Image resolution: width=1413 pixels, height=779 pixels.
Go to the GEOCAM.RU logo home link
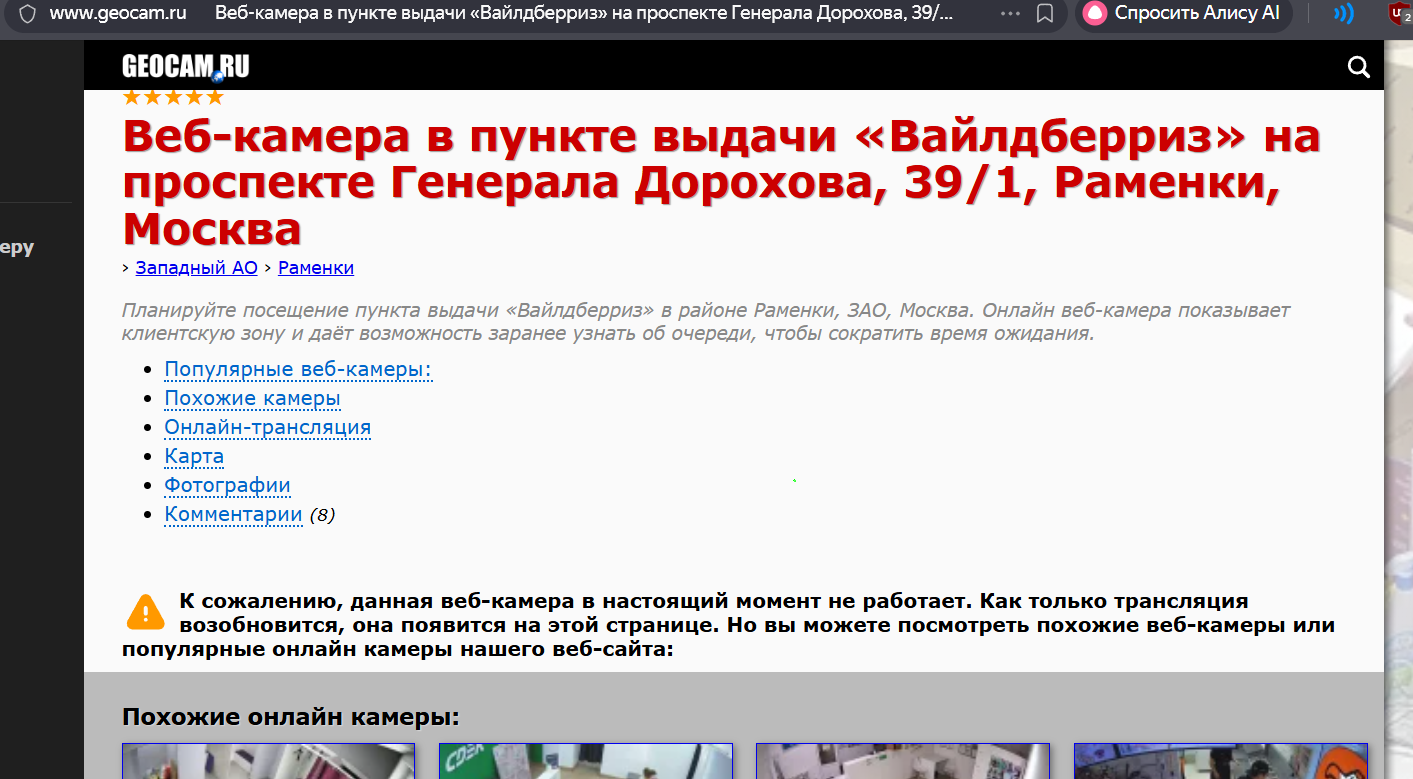tap(186, 67)
